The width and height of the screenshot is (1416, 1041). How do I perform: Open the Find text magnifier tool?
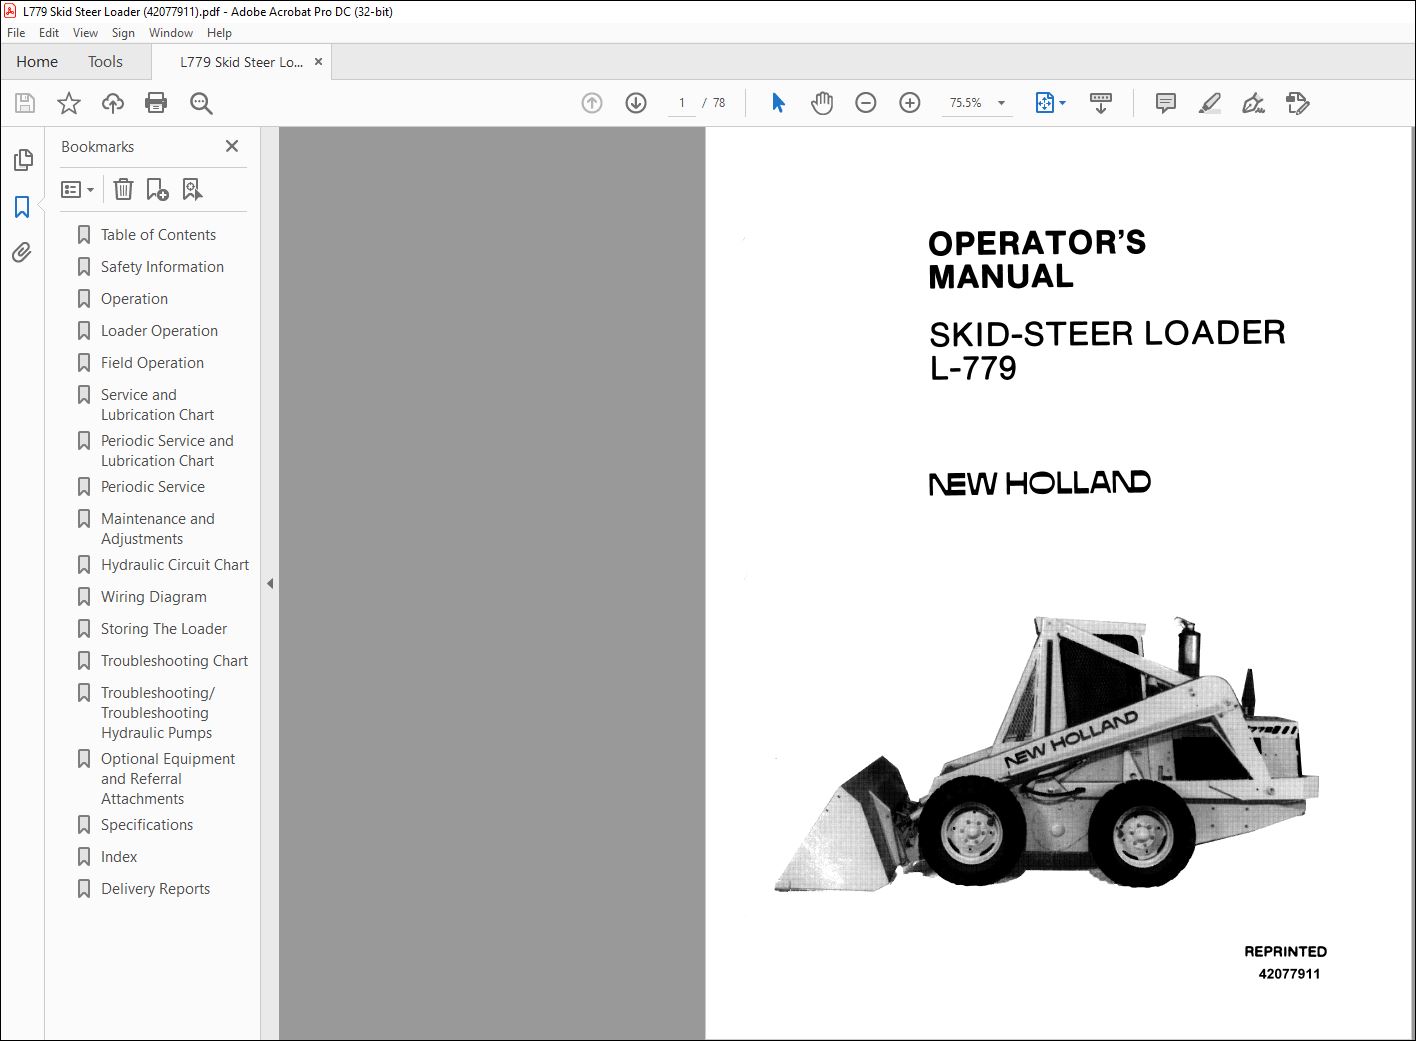tap(201, 103)
